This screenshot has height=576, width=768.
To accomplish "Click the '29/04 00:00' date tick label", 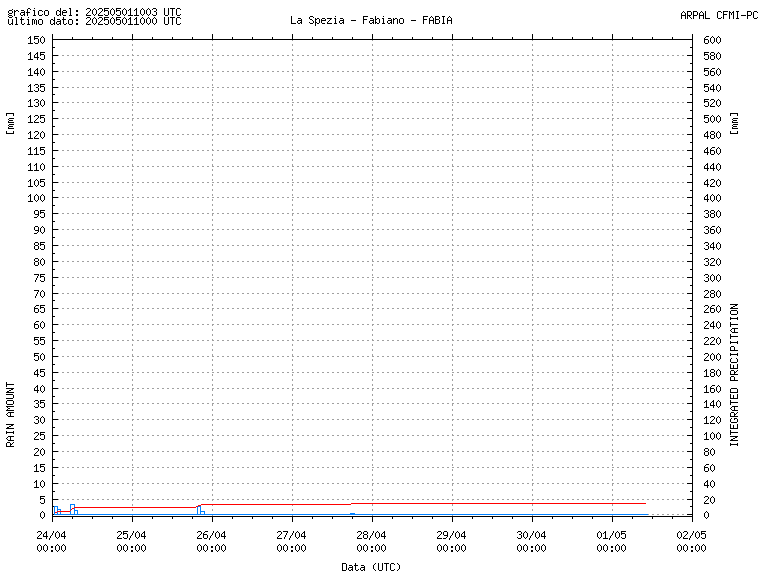I will [x=452, y=541].
